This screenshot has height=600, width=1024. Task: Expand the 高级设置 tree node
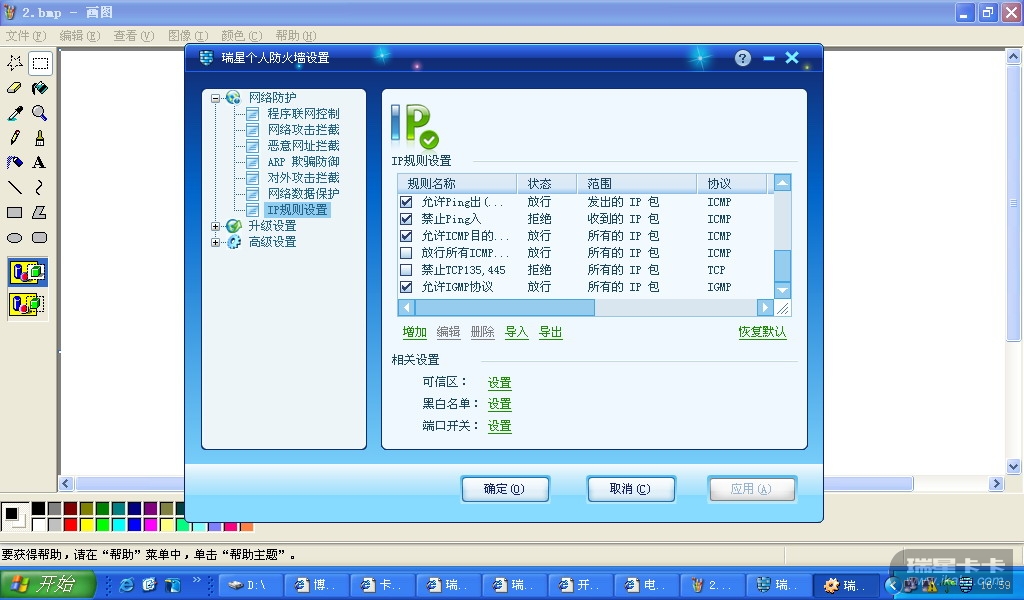pos(216,242)
